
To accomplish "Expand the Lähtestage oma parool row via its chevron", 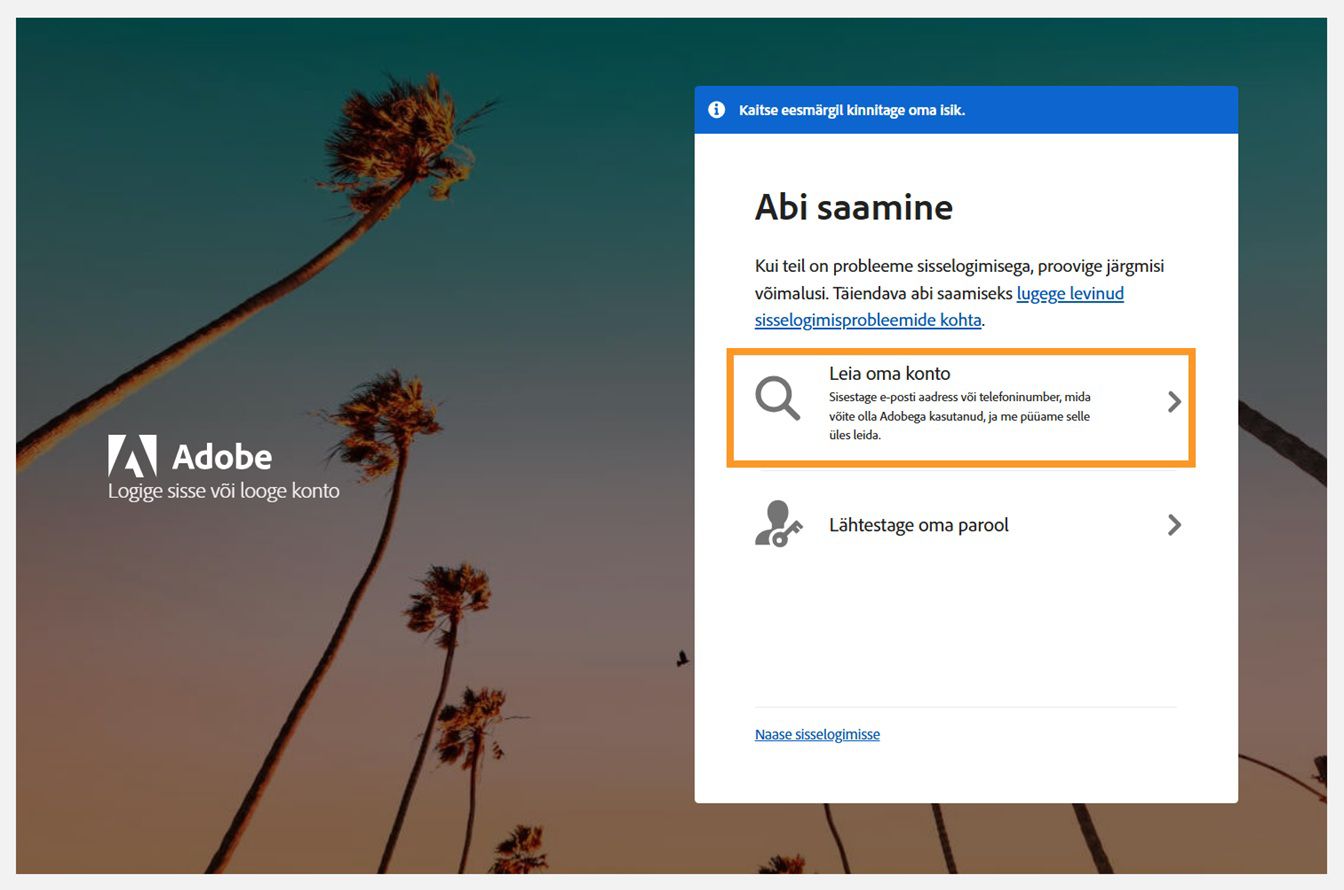I will pyautogui.click(x=1173, y=524).
